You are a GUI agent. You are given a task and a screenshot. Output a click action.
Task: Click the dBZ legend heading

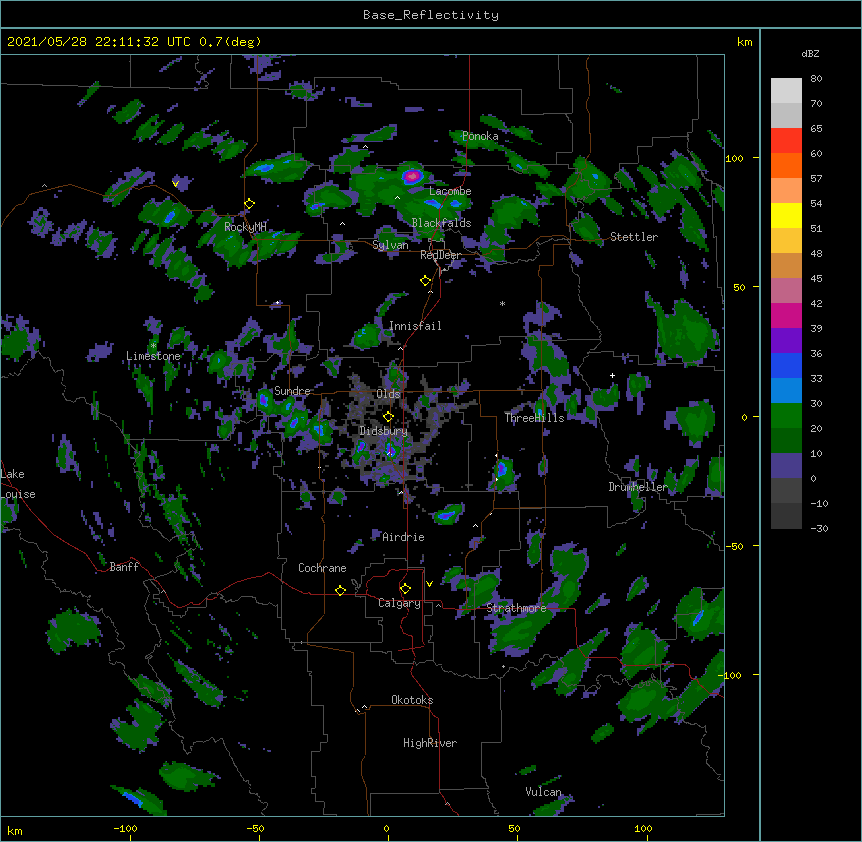click(x=810, y=53)
